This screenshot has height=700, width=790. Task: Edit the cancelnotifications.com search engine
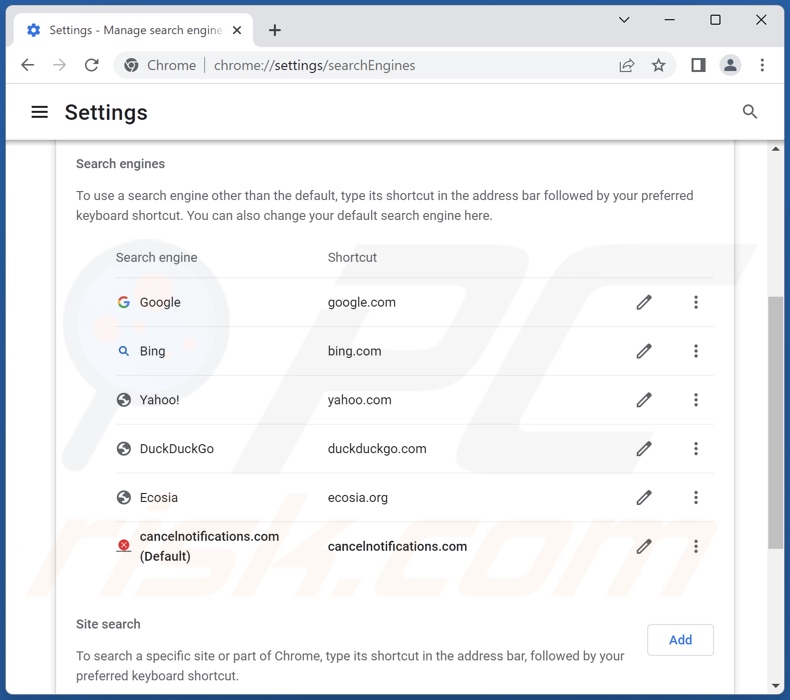pos(644,546)
